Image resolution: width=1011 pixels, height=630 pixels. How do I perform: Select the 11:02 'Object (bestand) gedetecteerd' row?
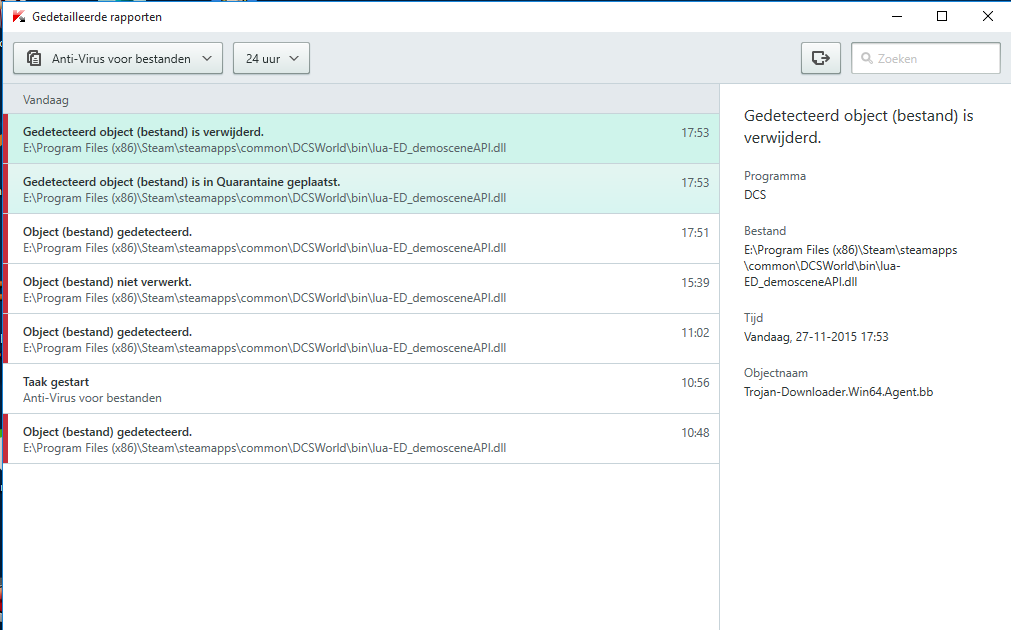coord(361,339)
